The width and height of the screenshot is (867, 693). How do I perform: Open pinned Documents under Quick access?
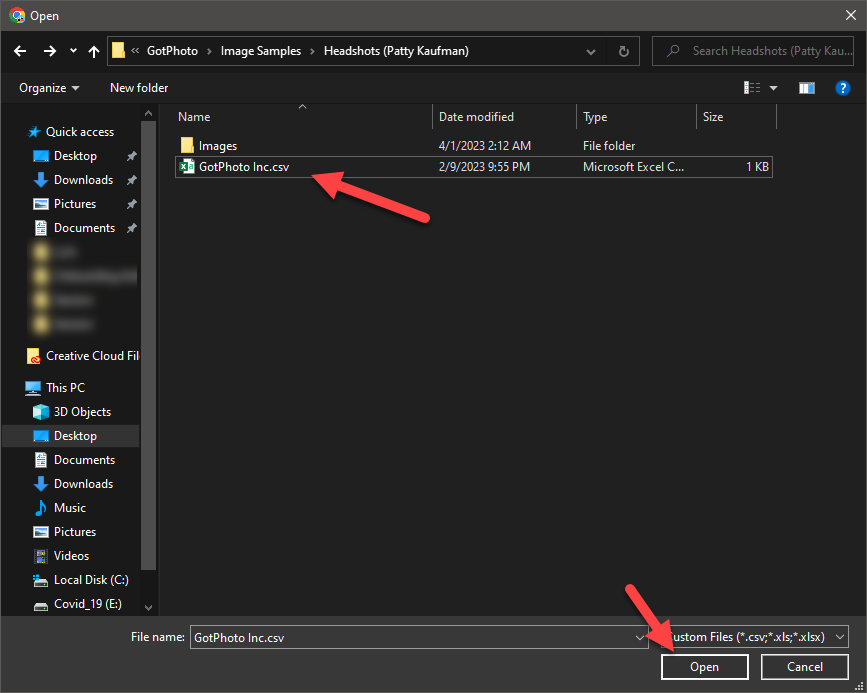tap(74, 228)
